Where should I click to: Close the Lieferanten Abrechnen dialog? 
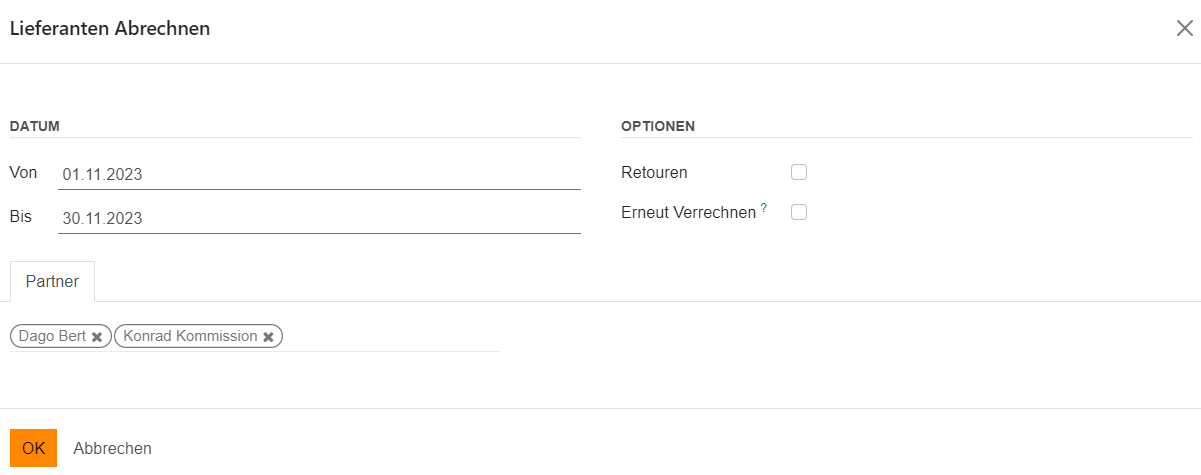[x=1184, y=28]
